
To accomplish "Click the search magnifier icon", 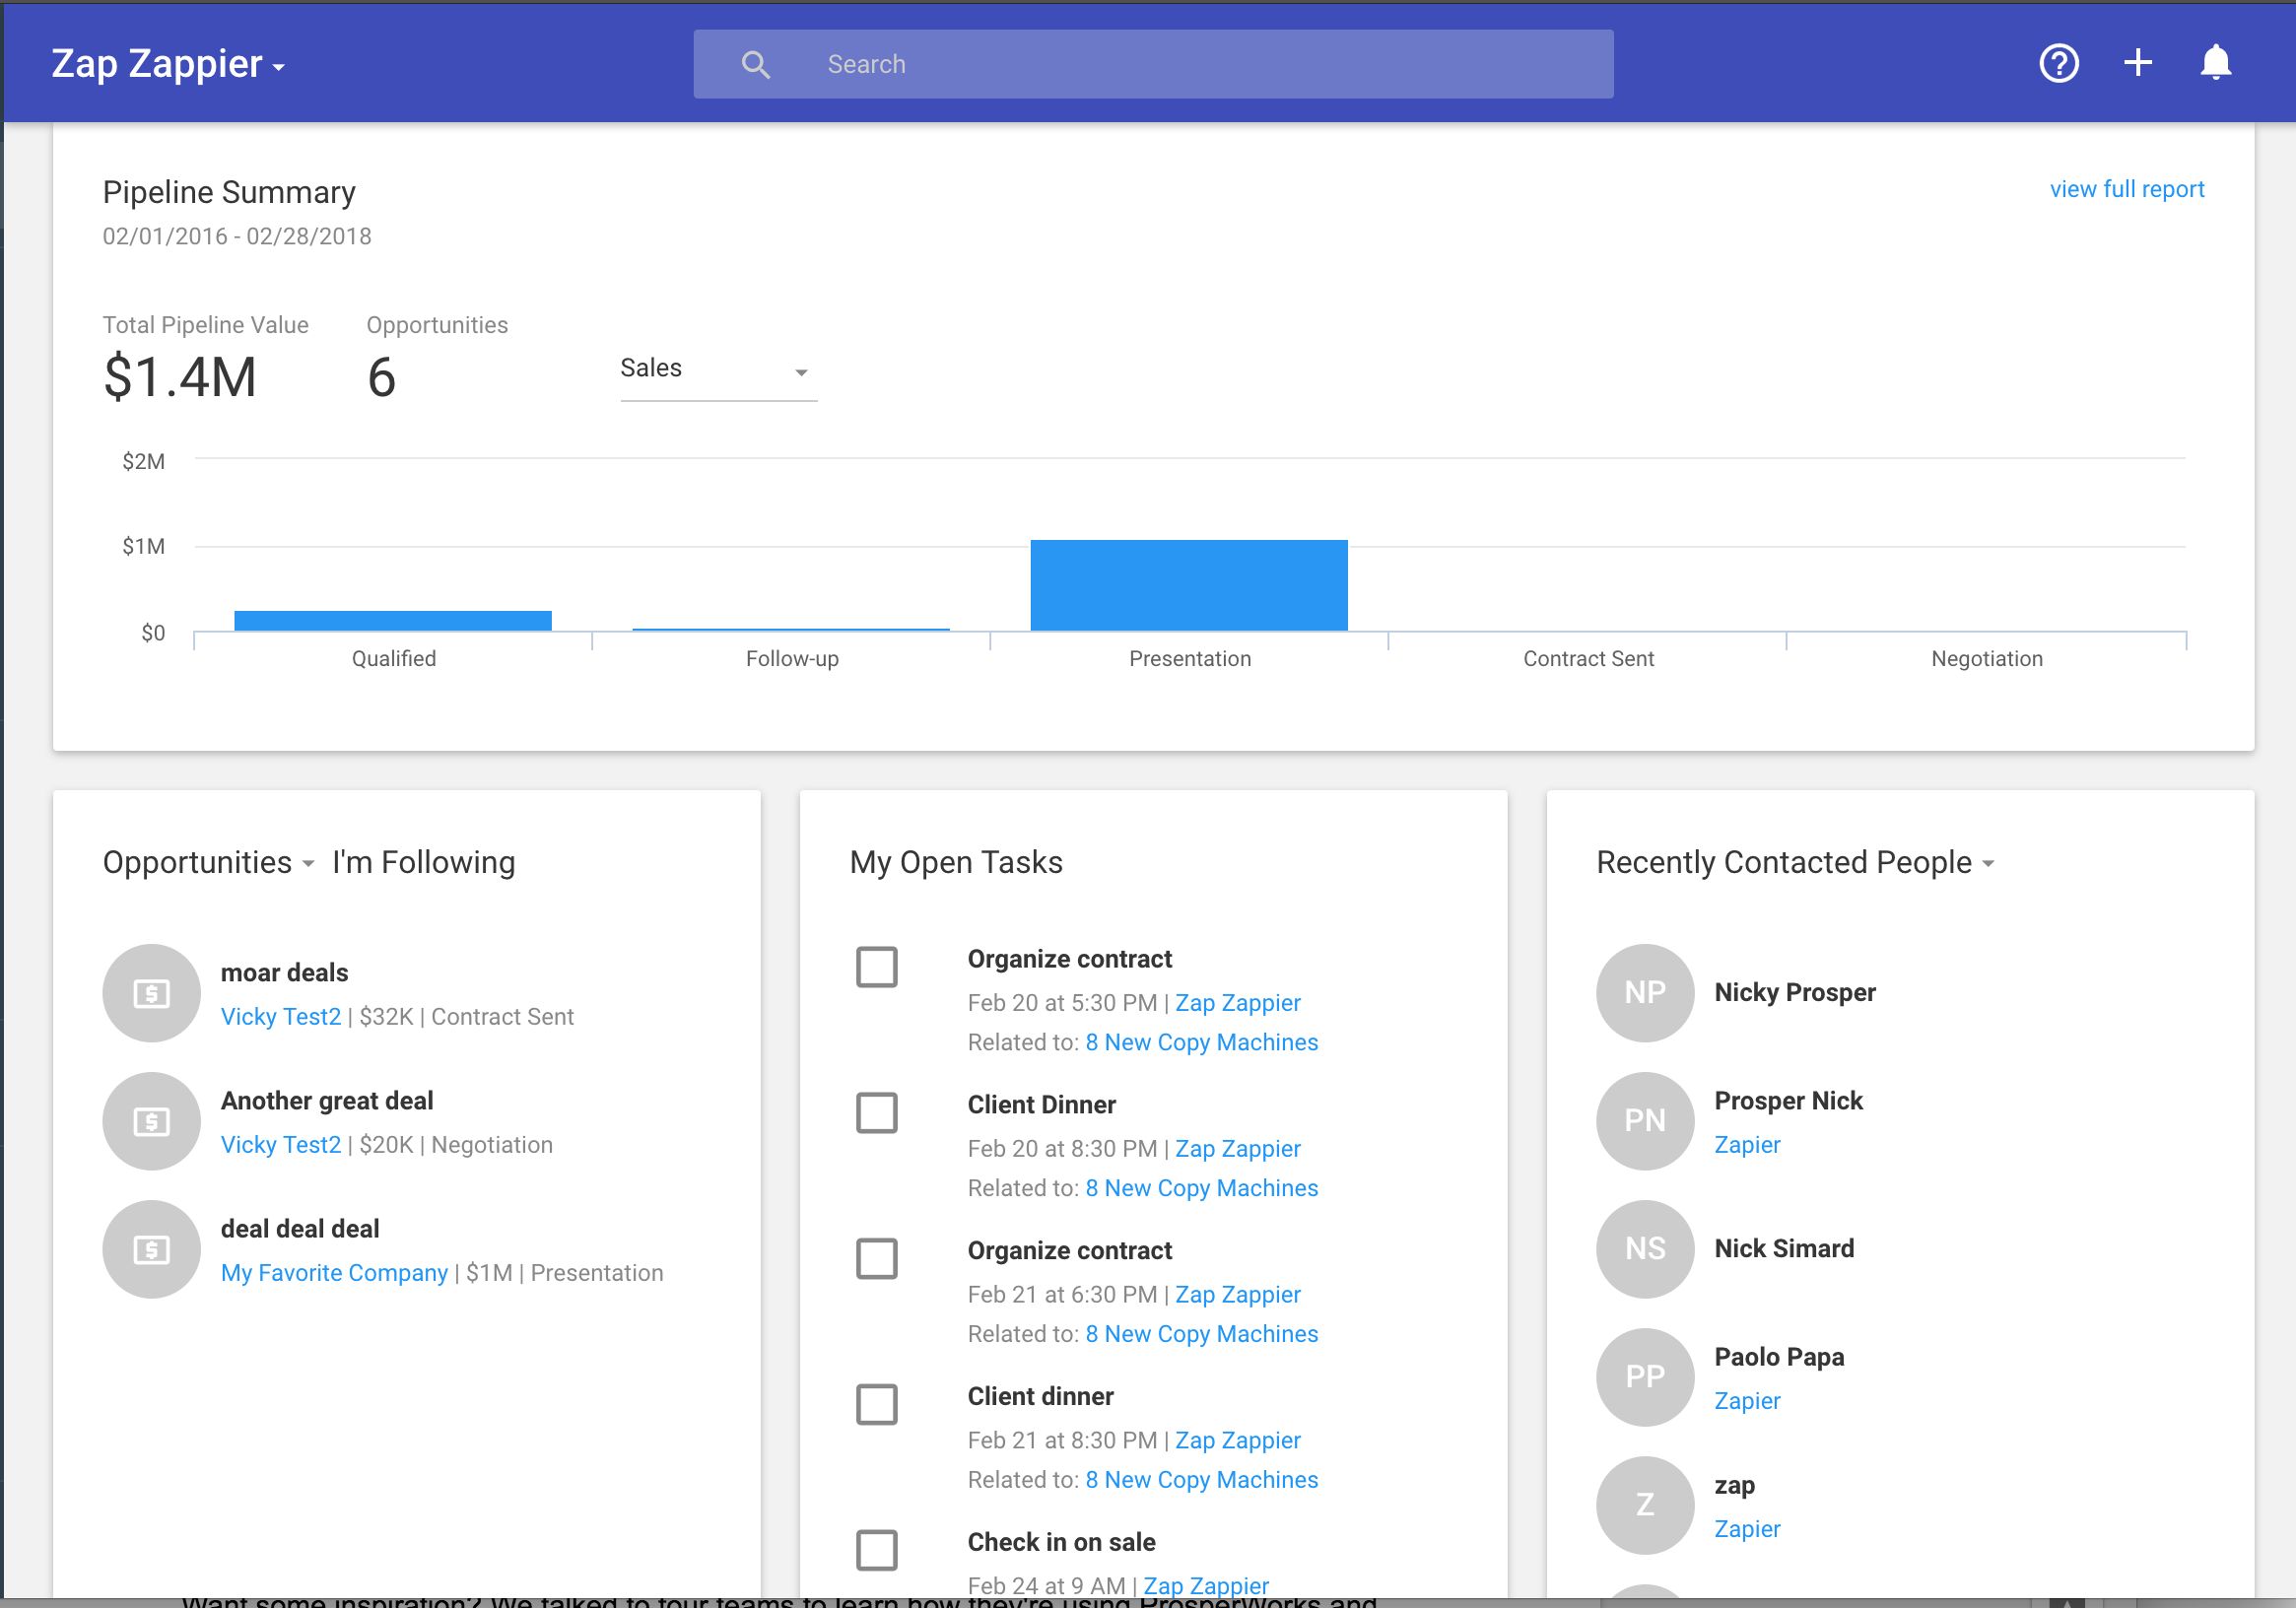I will tap(755, 65).
